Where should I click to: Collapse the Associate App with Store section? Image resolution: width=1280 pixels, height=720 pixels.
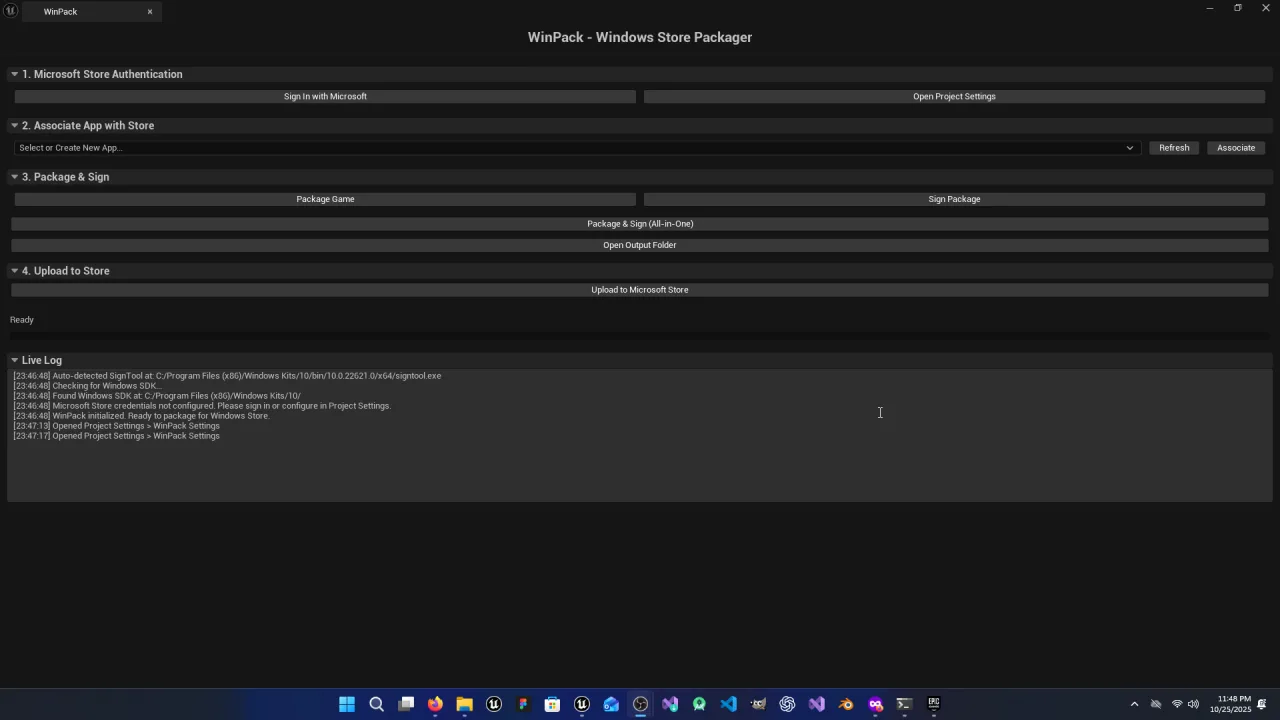pyautogui.click(x=14, y=126)
